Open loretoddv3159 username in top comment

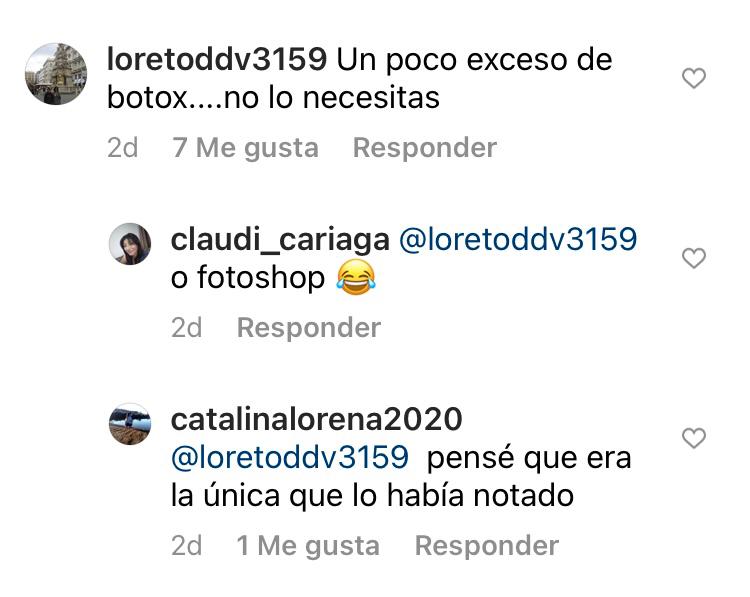click(217, 60)
